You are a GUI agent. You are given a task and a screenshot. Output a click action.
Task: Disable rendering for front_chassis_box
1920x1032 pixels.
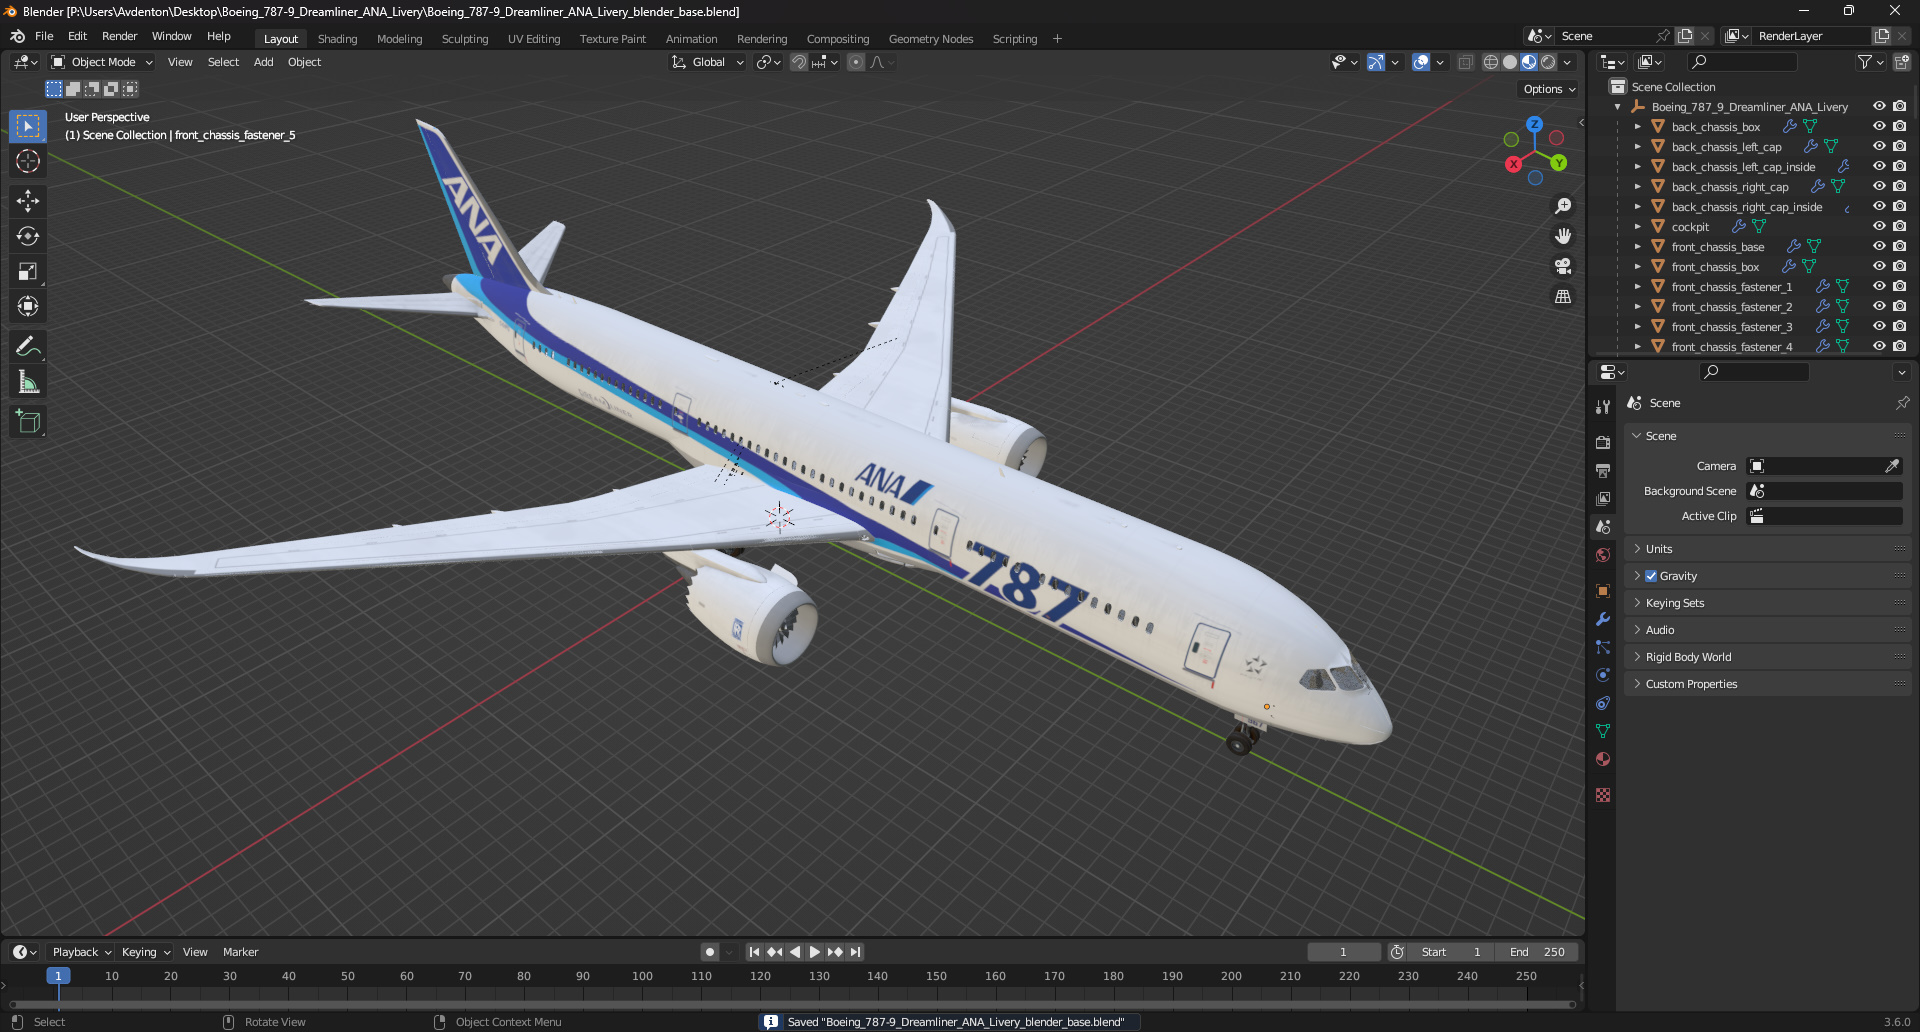(x=1899, y=267)
